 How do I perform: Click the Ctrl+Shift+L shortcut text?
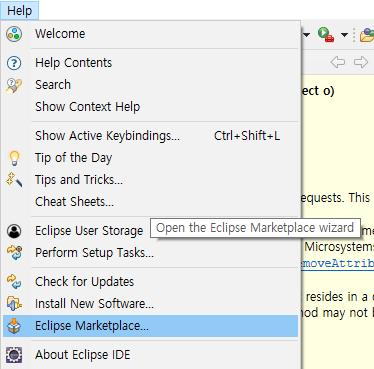[x=247, y=136]
